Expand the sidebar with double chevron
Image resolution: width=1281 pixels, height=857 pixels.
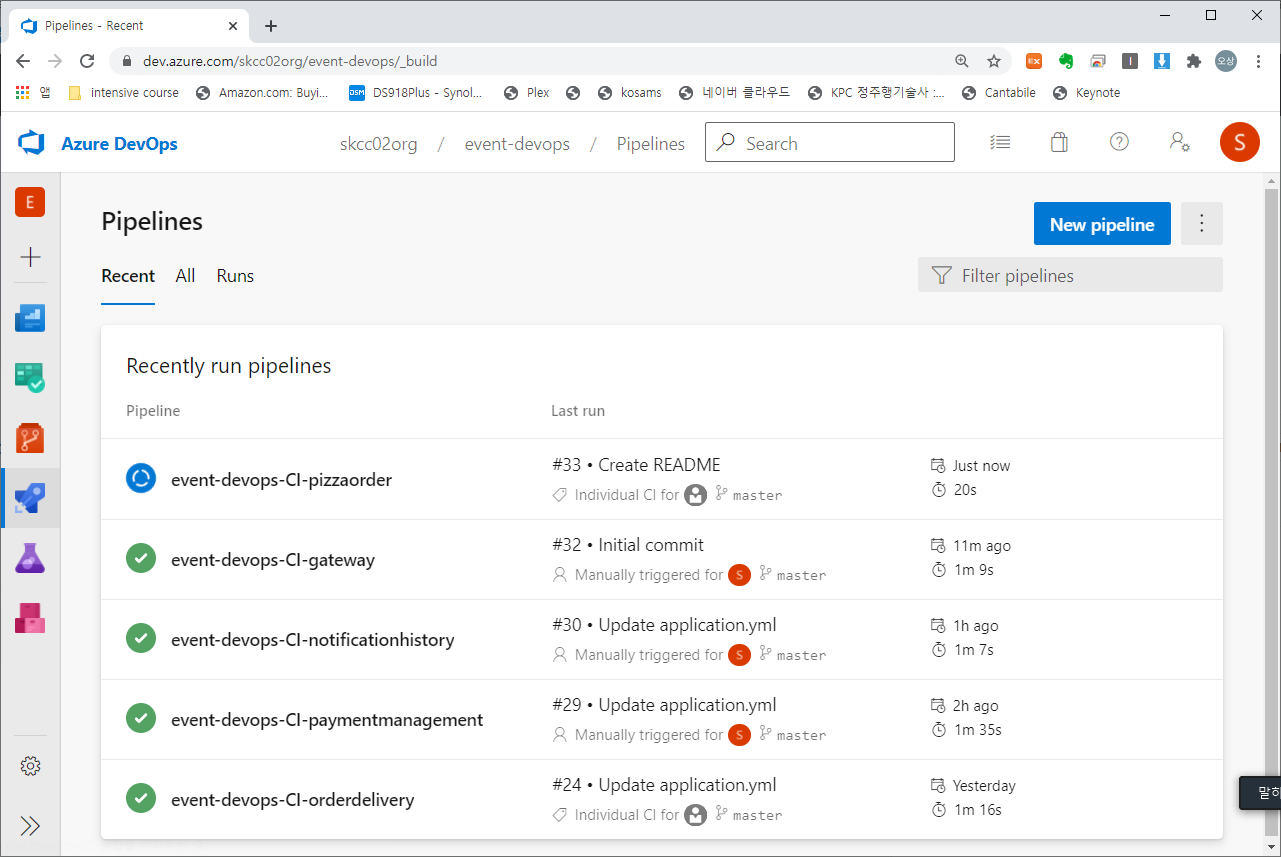[30, 826]
